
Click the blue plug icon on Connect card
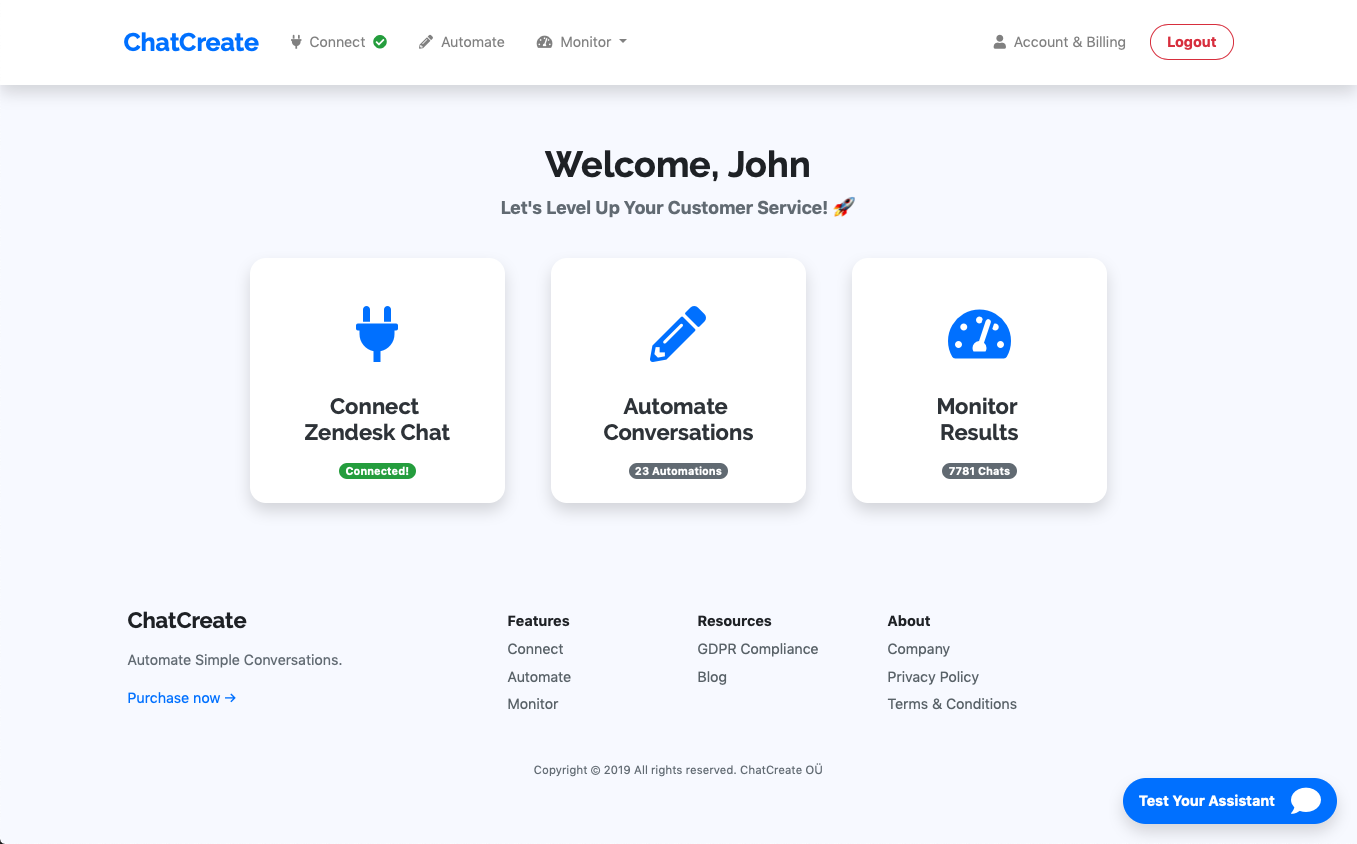[377, 333]
